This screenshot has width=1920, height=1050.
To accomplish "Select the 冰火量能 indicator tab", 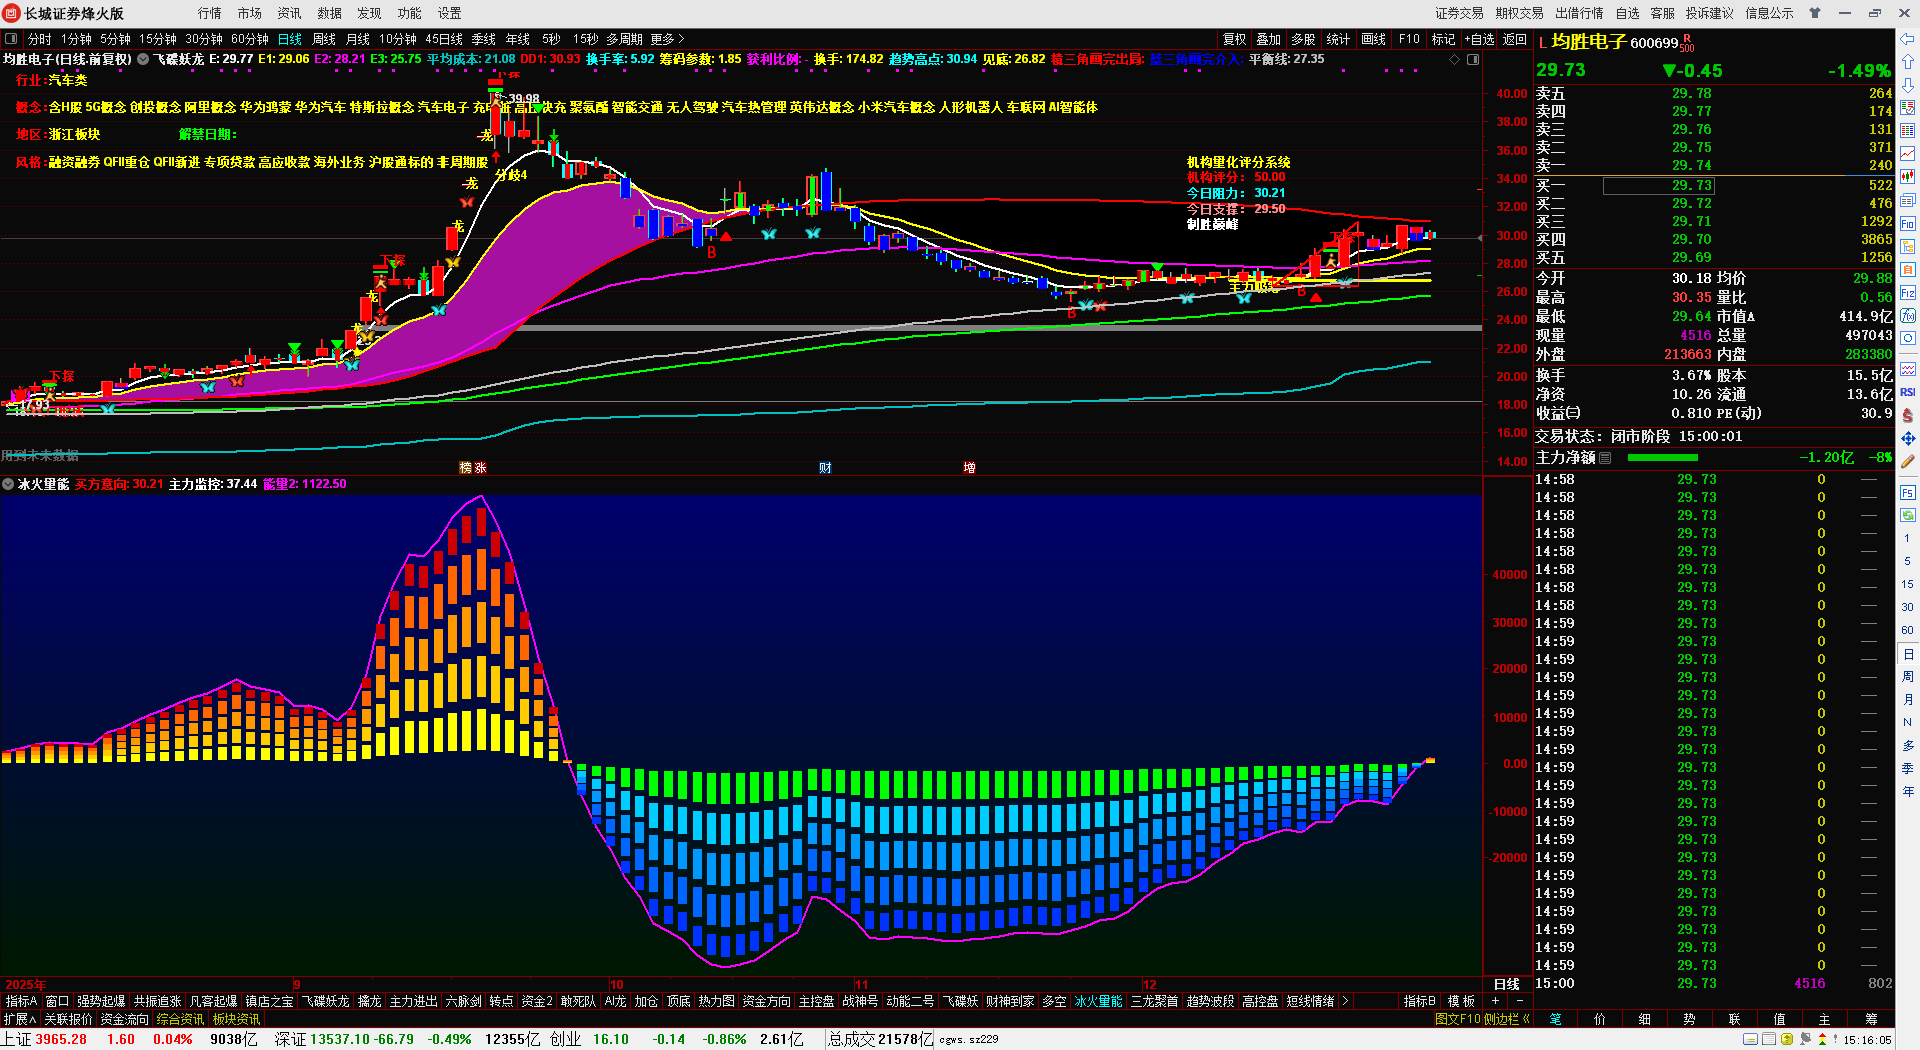I will (1099, 1001).
